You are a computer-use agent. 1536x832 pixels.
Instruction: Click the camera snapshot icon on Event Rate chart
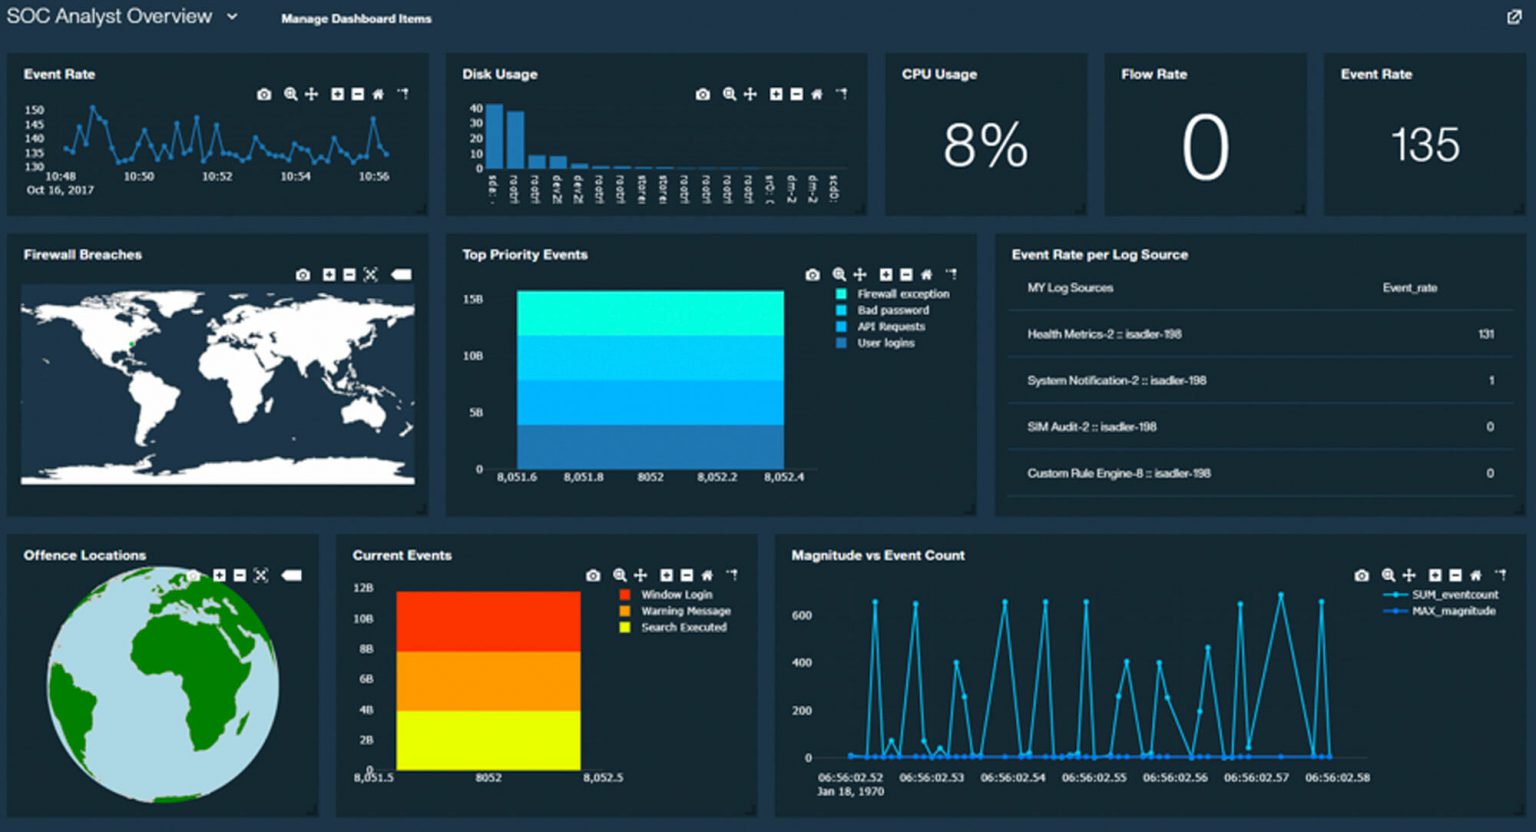(262, 95)
